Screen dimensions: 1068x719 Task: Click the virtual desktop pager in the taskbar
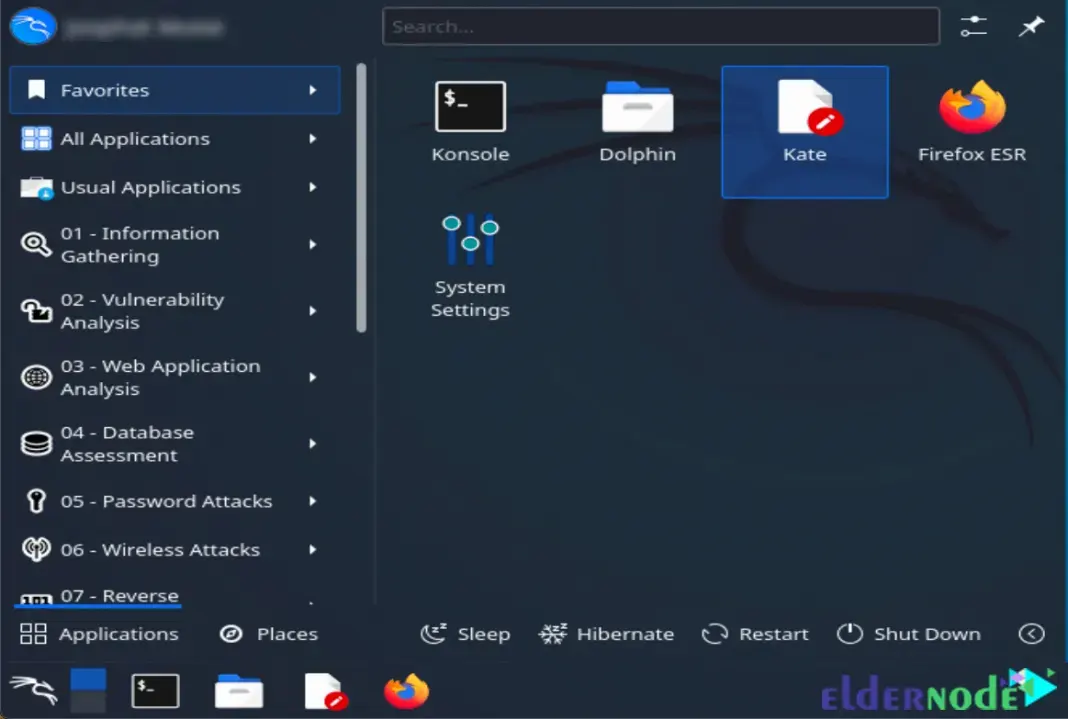pos(88,690)
